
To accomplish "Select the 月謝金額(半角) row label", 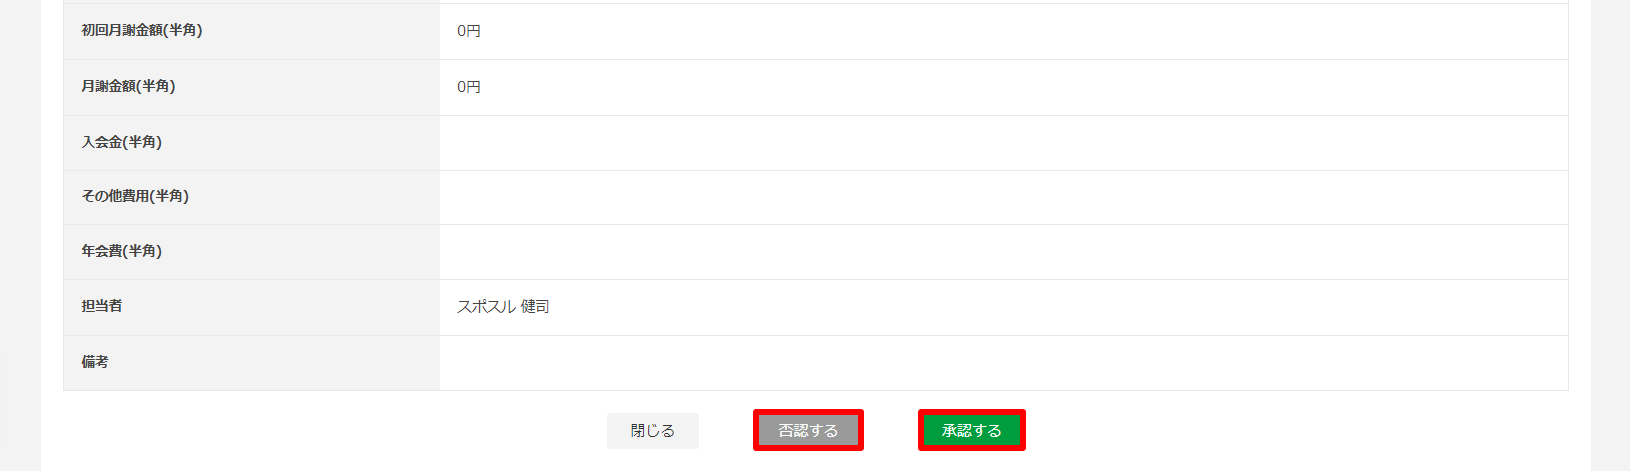I will click(x=128, y=86).
